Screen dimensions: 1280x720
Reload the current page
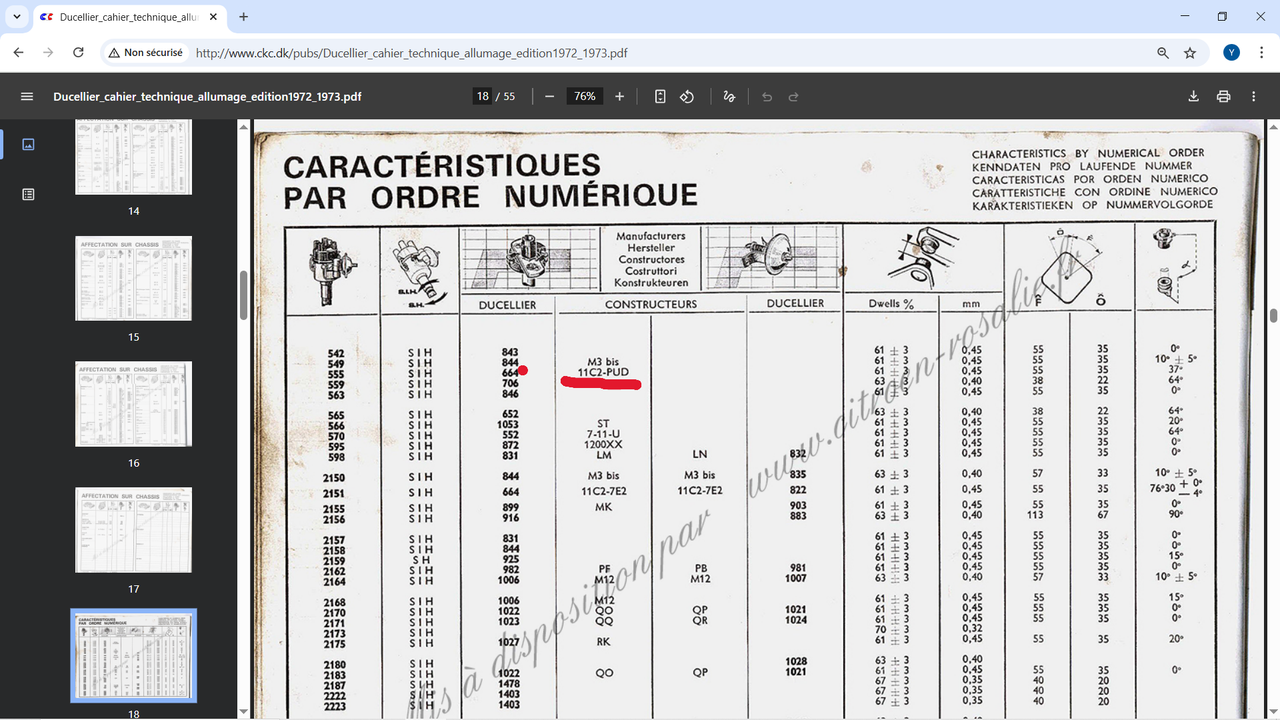[78, 53]
